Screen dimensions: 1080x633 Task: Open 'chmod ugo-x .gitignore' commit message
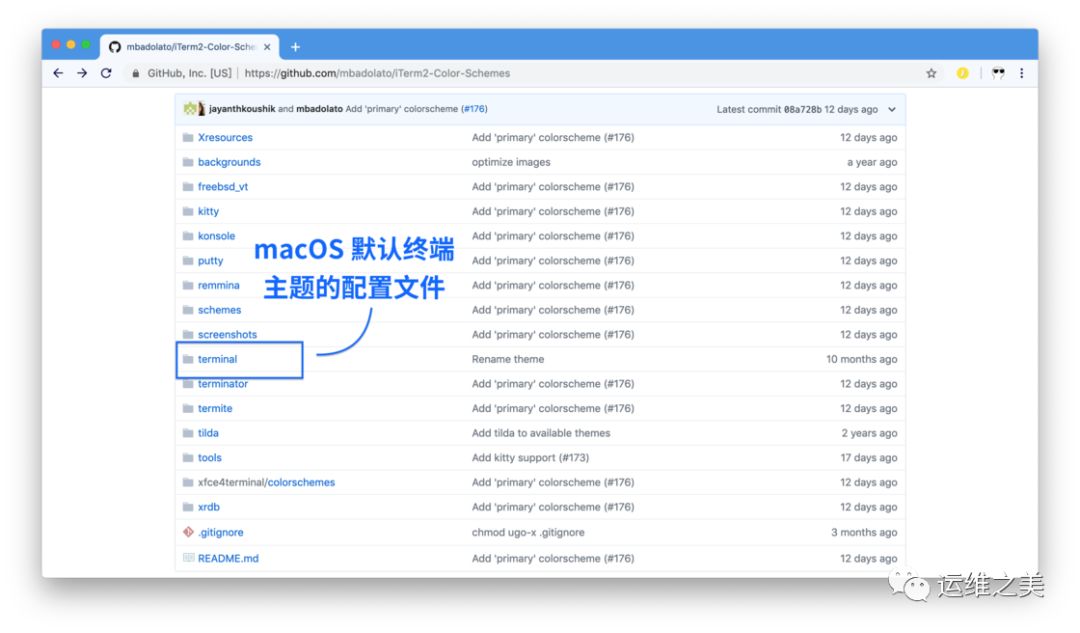coord(528,532)
